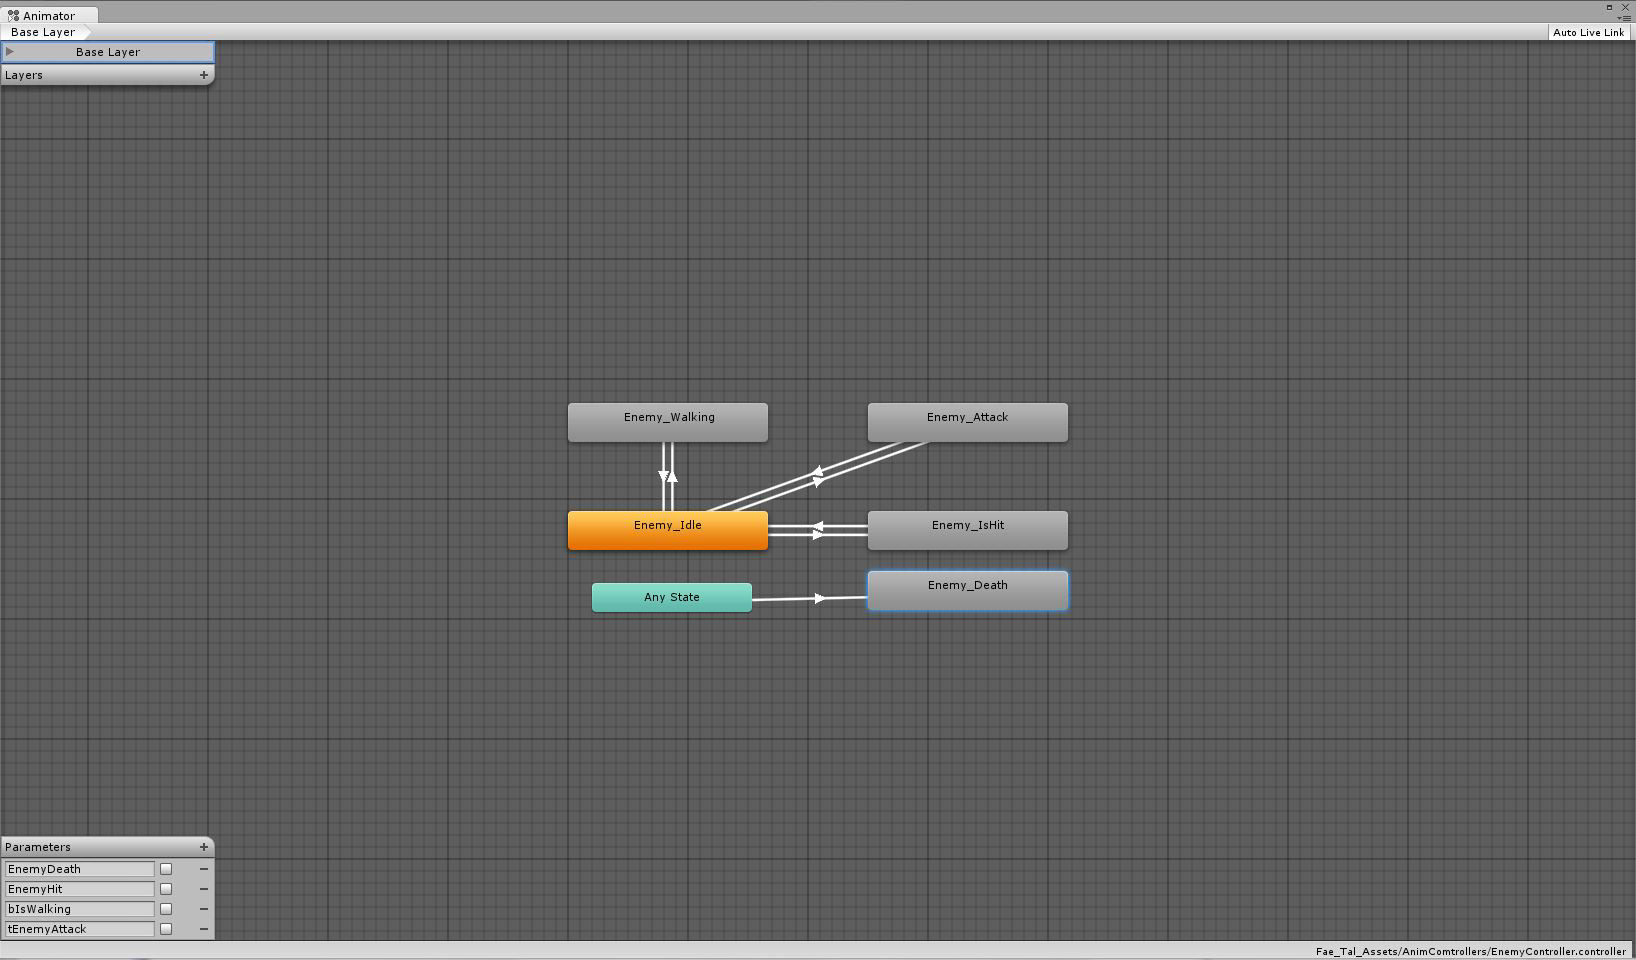Image resolution: width=1636 pixels, height=960 pixels.
Task: Remove the EnemyDeath parameter
Action: coord(204,869)
